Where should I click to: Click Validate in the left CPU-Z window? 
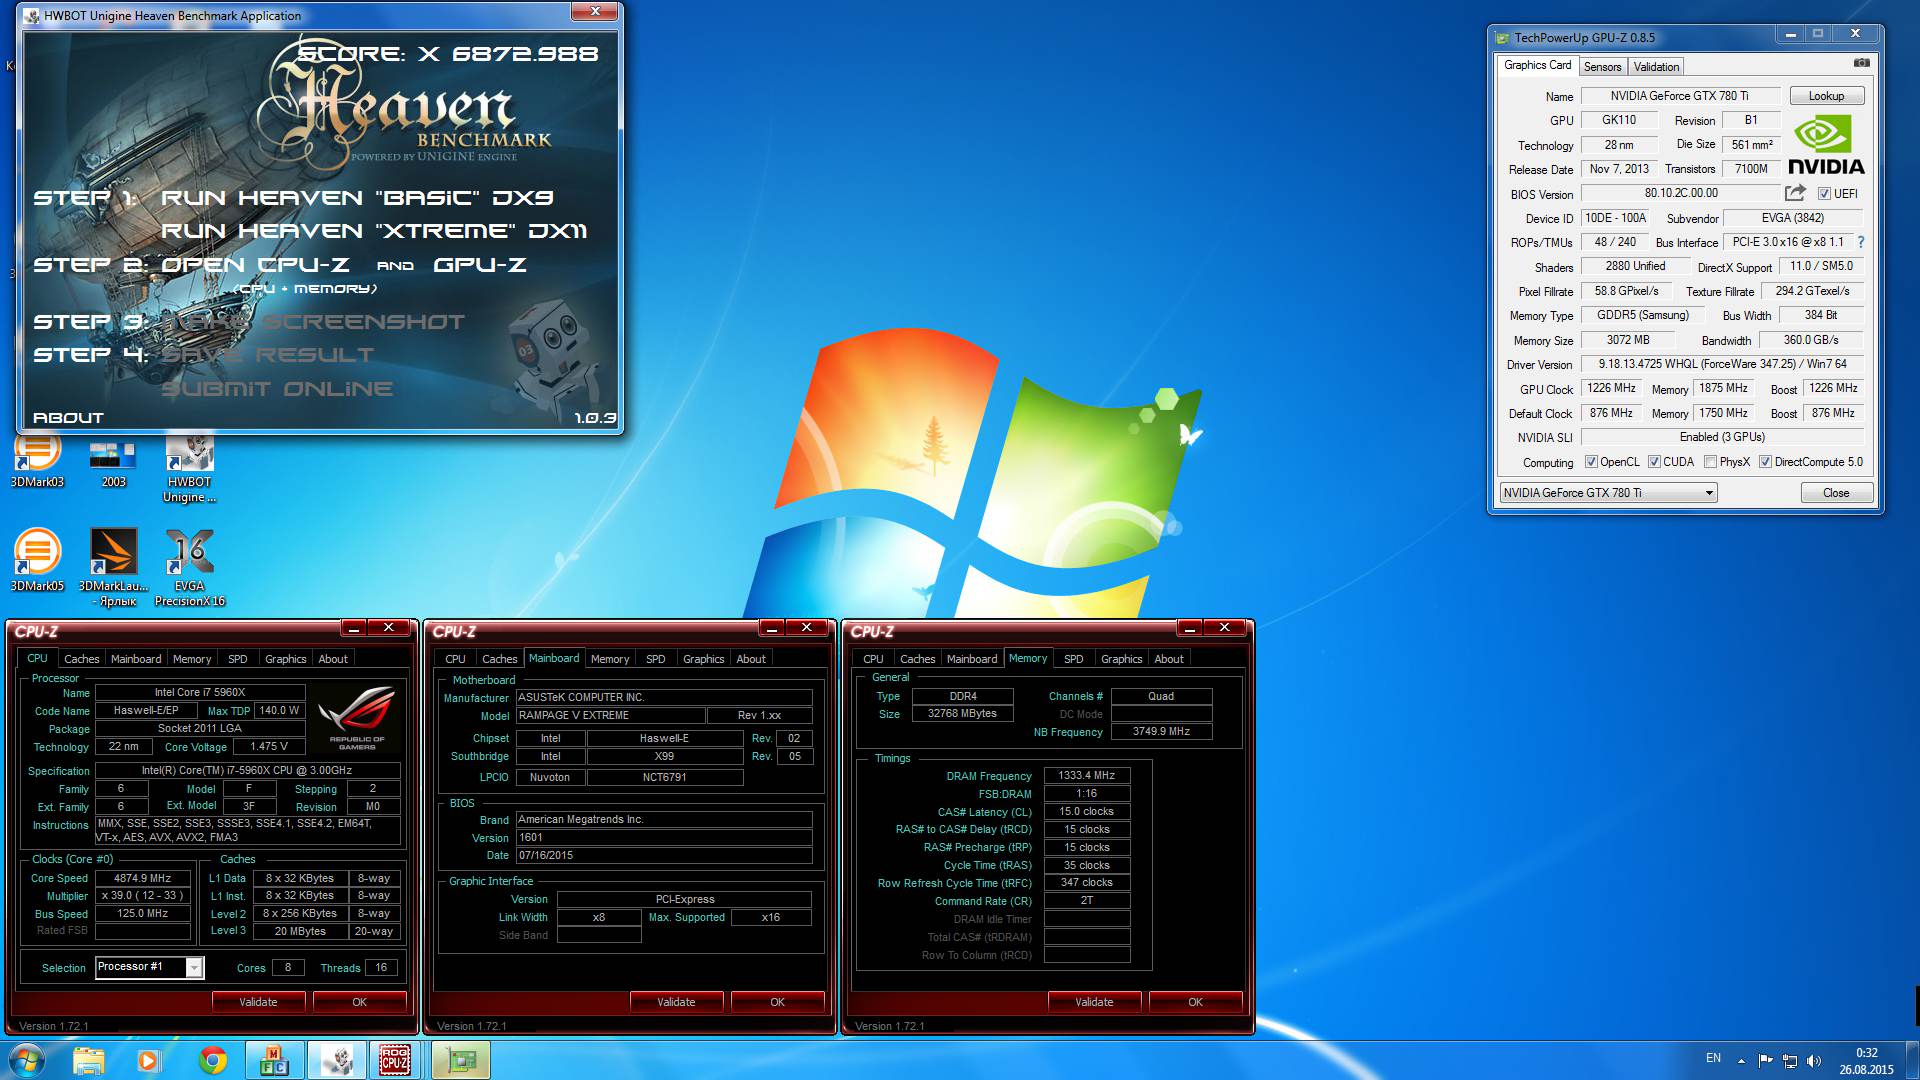click(258, 1002)
